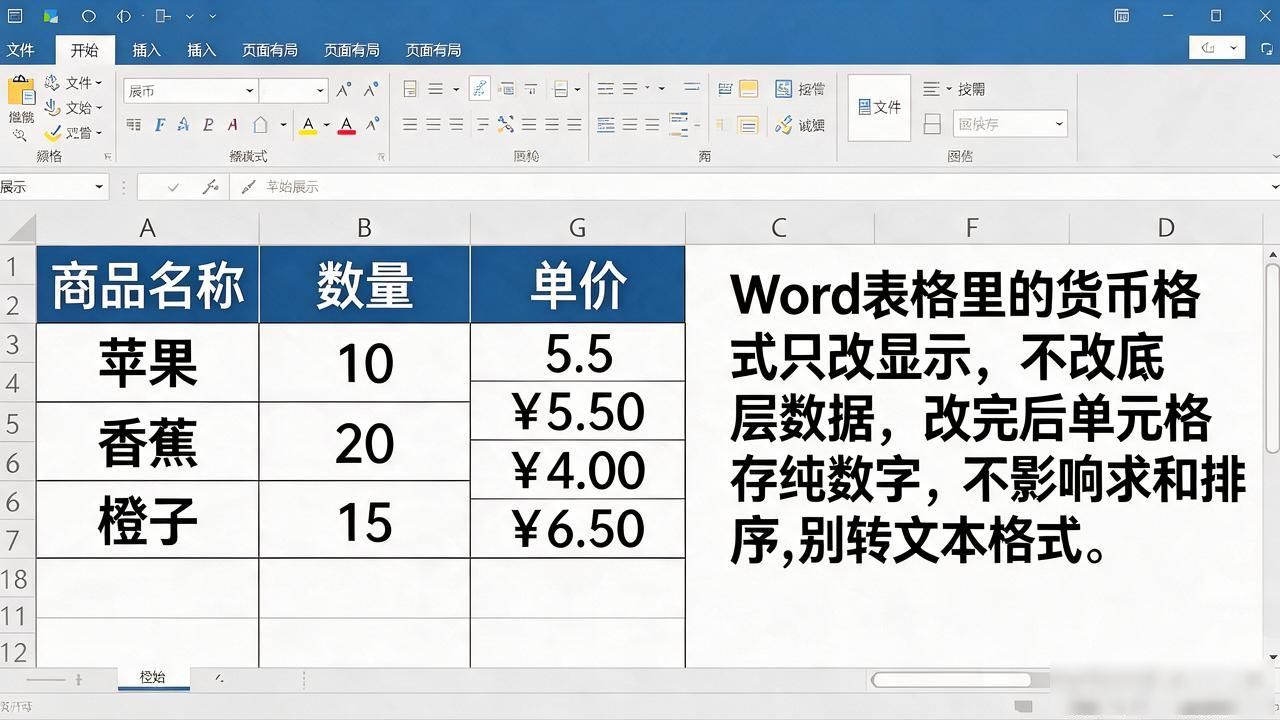Open the greyed 固快存 combo box
This screenshot has height=720, width=1280.
pyautogui.click(x=1010, y=124)
